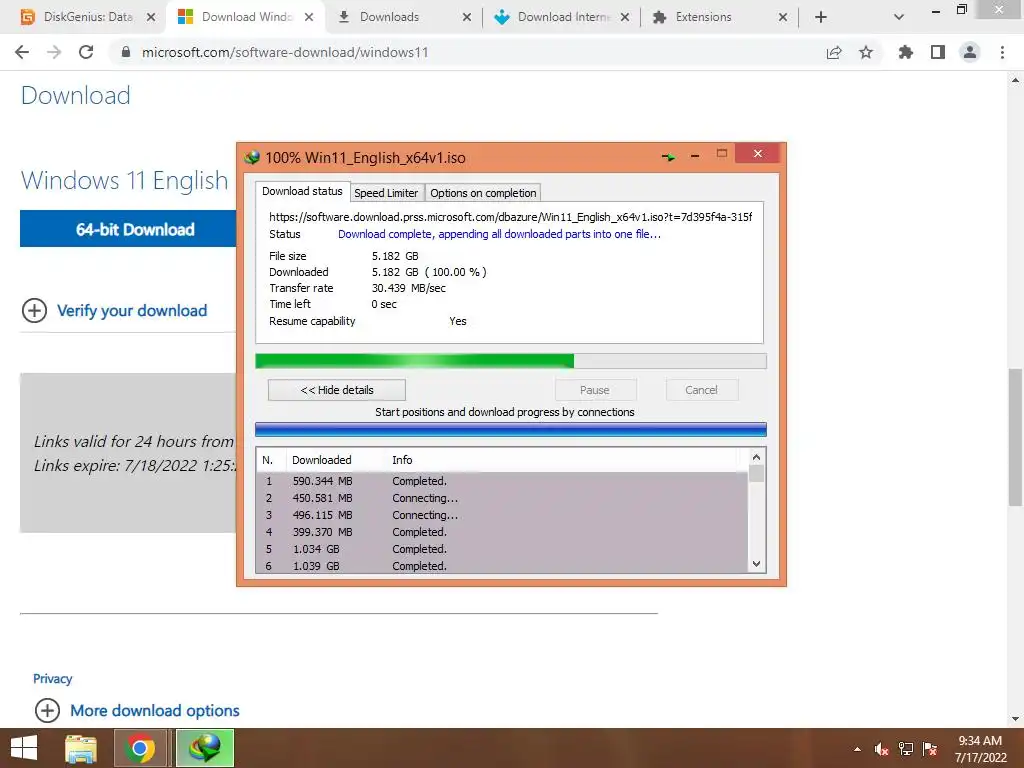The height and width of the screenshot is (768, 1024).
Task: Click the Cancel button in IDM
Action: (x=702, y=390)
